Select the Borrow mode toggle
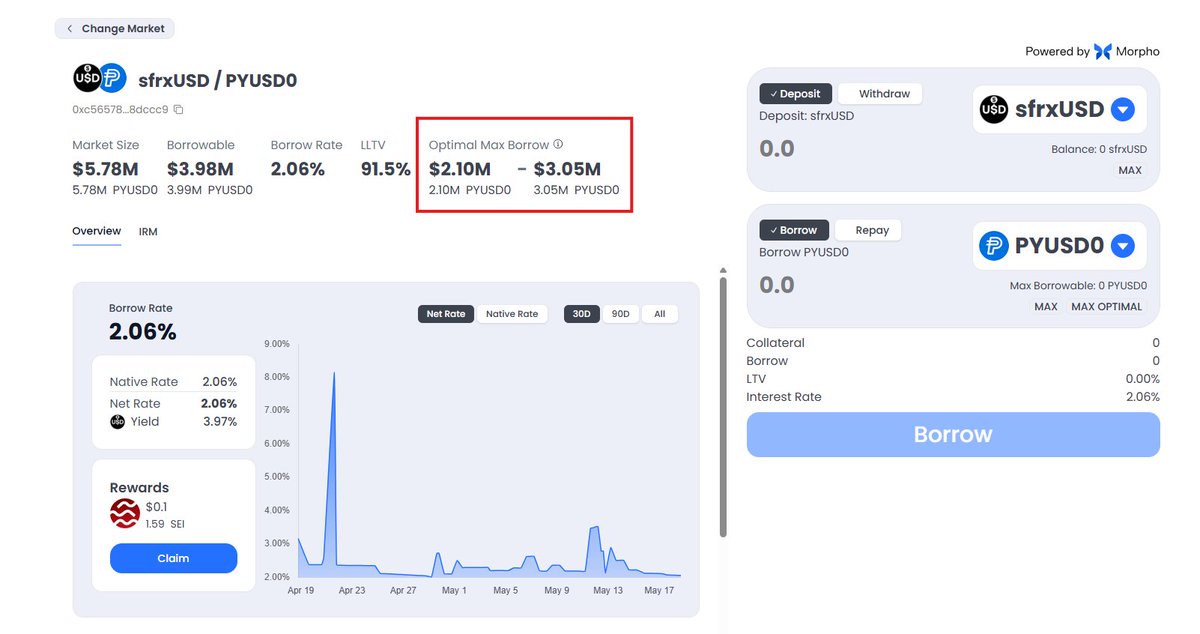The image size is (1200, 634). click(x=795, y=230)
